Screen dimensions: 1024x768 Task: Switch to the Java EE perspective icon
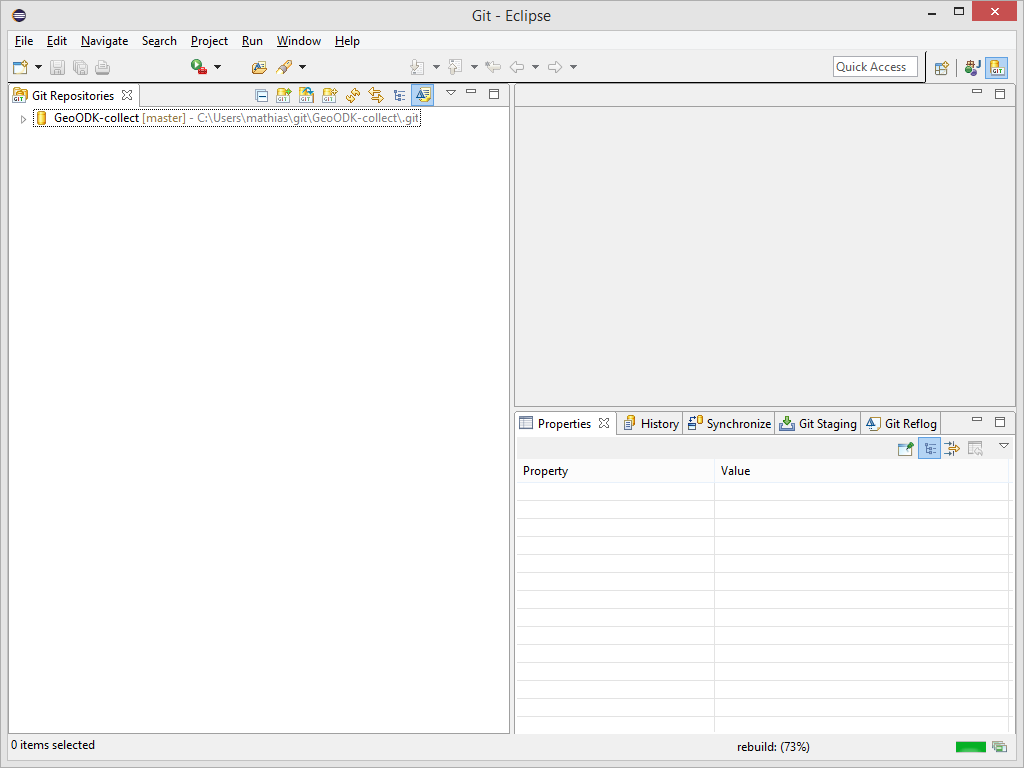point(972,67)
